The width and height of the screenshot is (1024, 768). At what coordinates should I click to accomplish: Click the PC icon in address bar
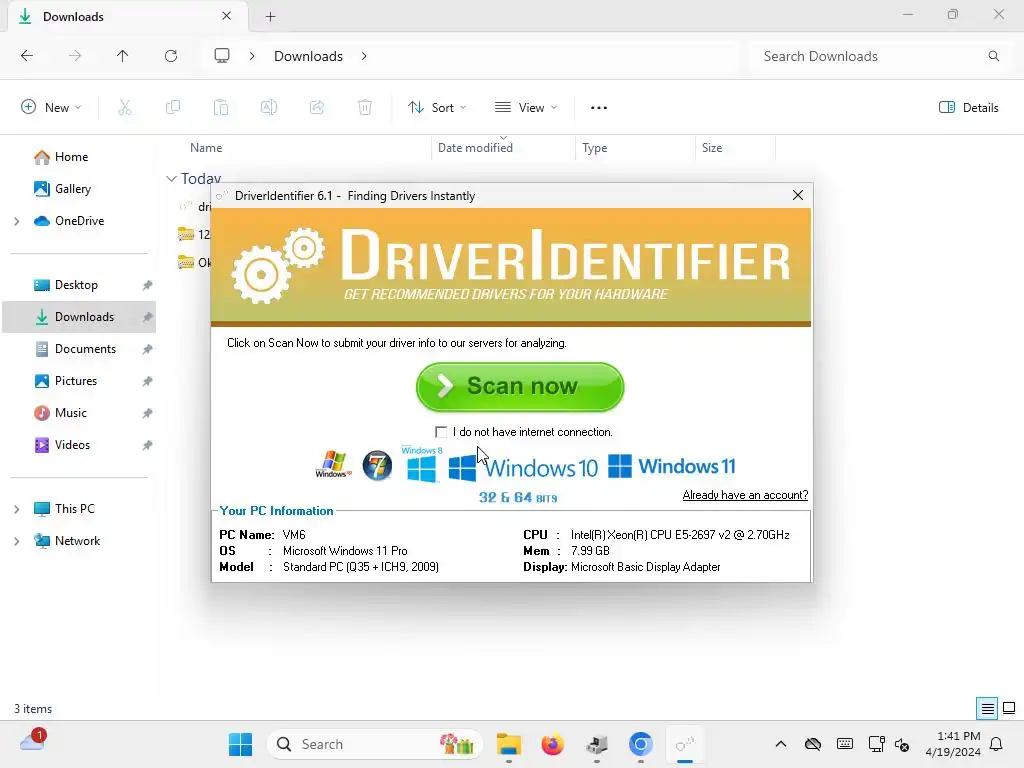[x=222, y=56]
